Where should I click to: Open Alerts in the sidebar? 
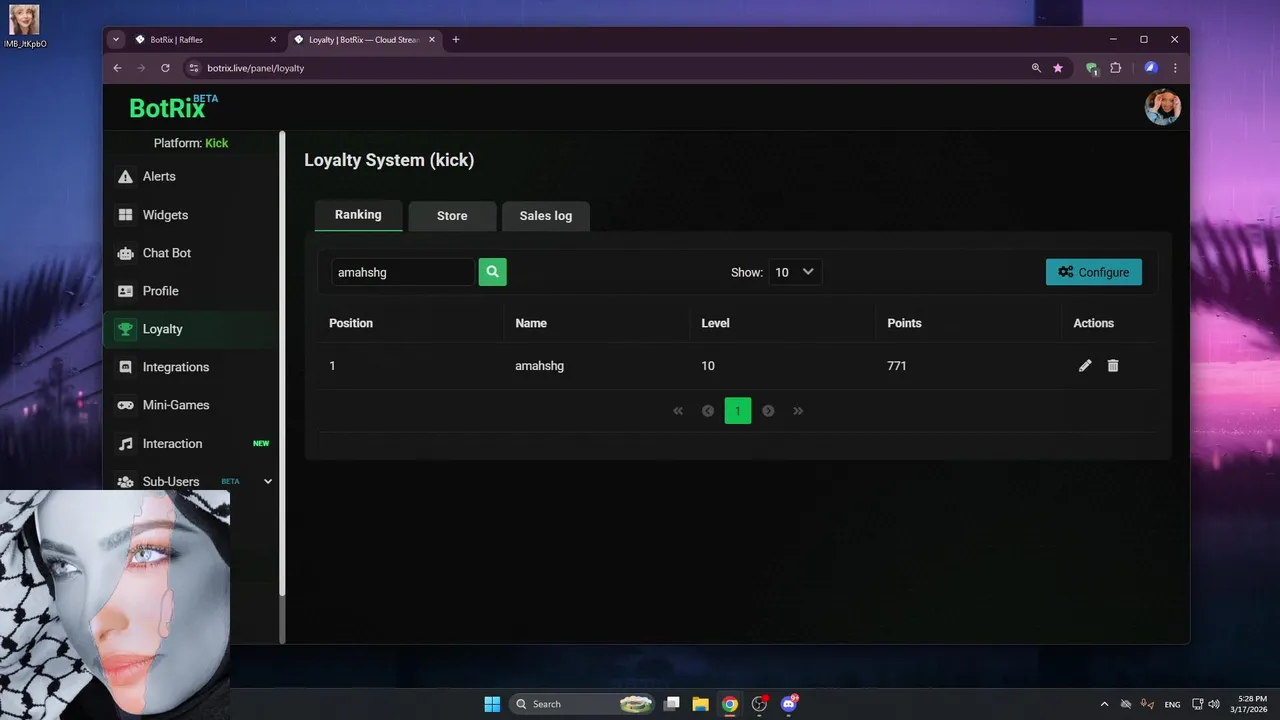191,176
